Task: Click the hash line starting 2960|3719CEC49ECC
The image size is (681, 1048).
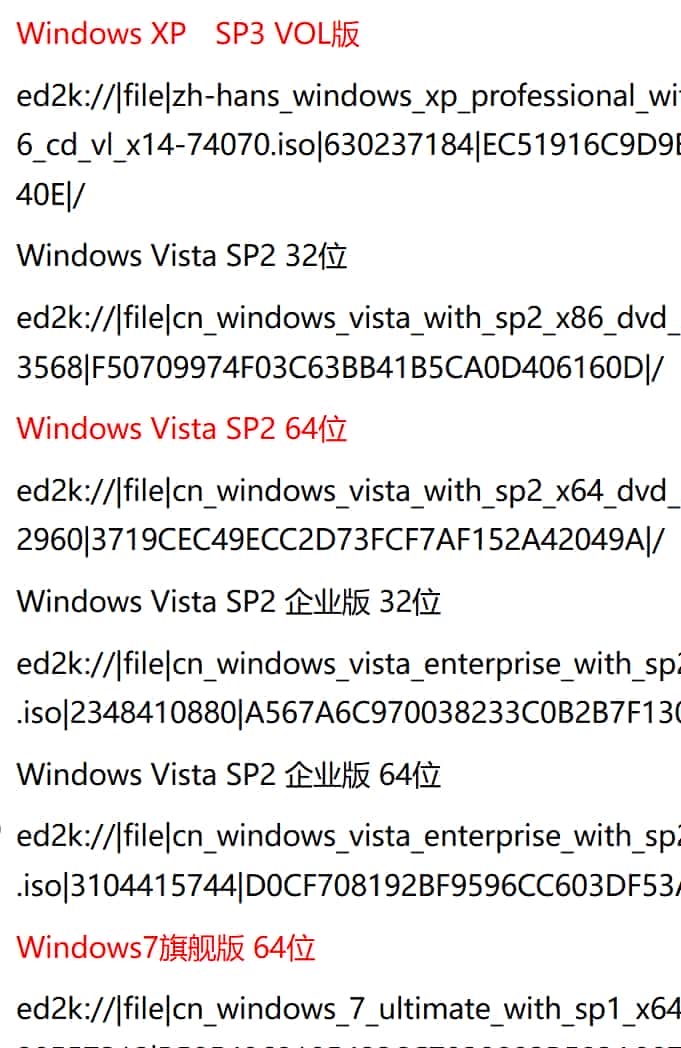Action: [340, 540]
